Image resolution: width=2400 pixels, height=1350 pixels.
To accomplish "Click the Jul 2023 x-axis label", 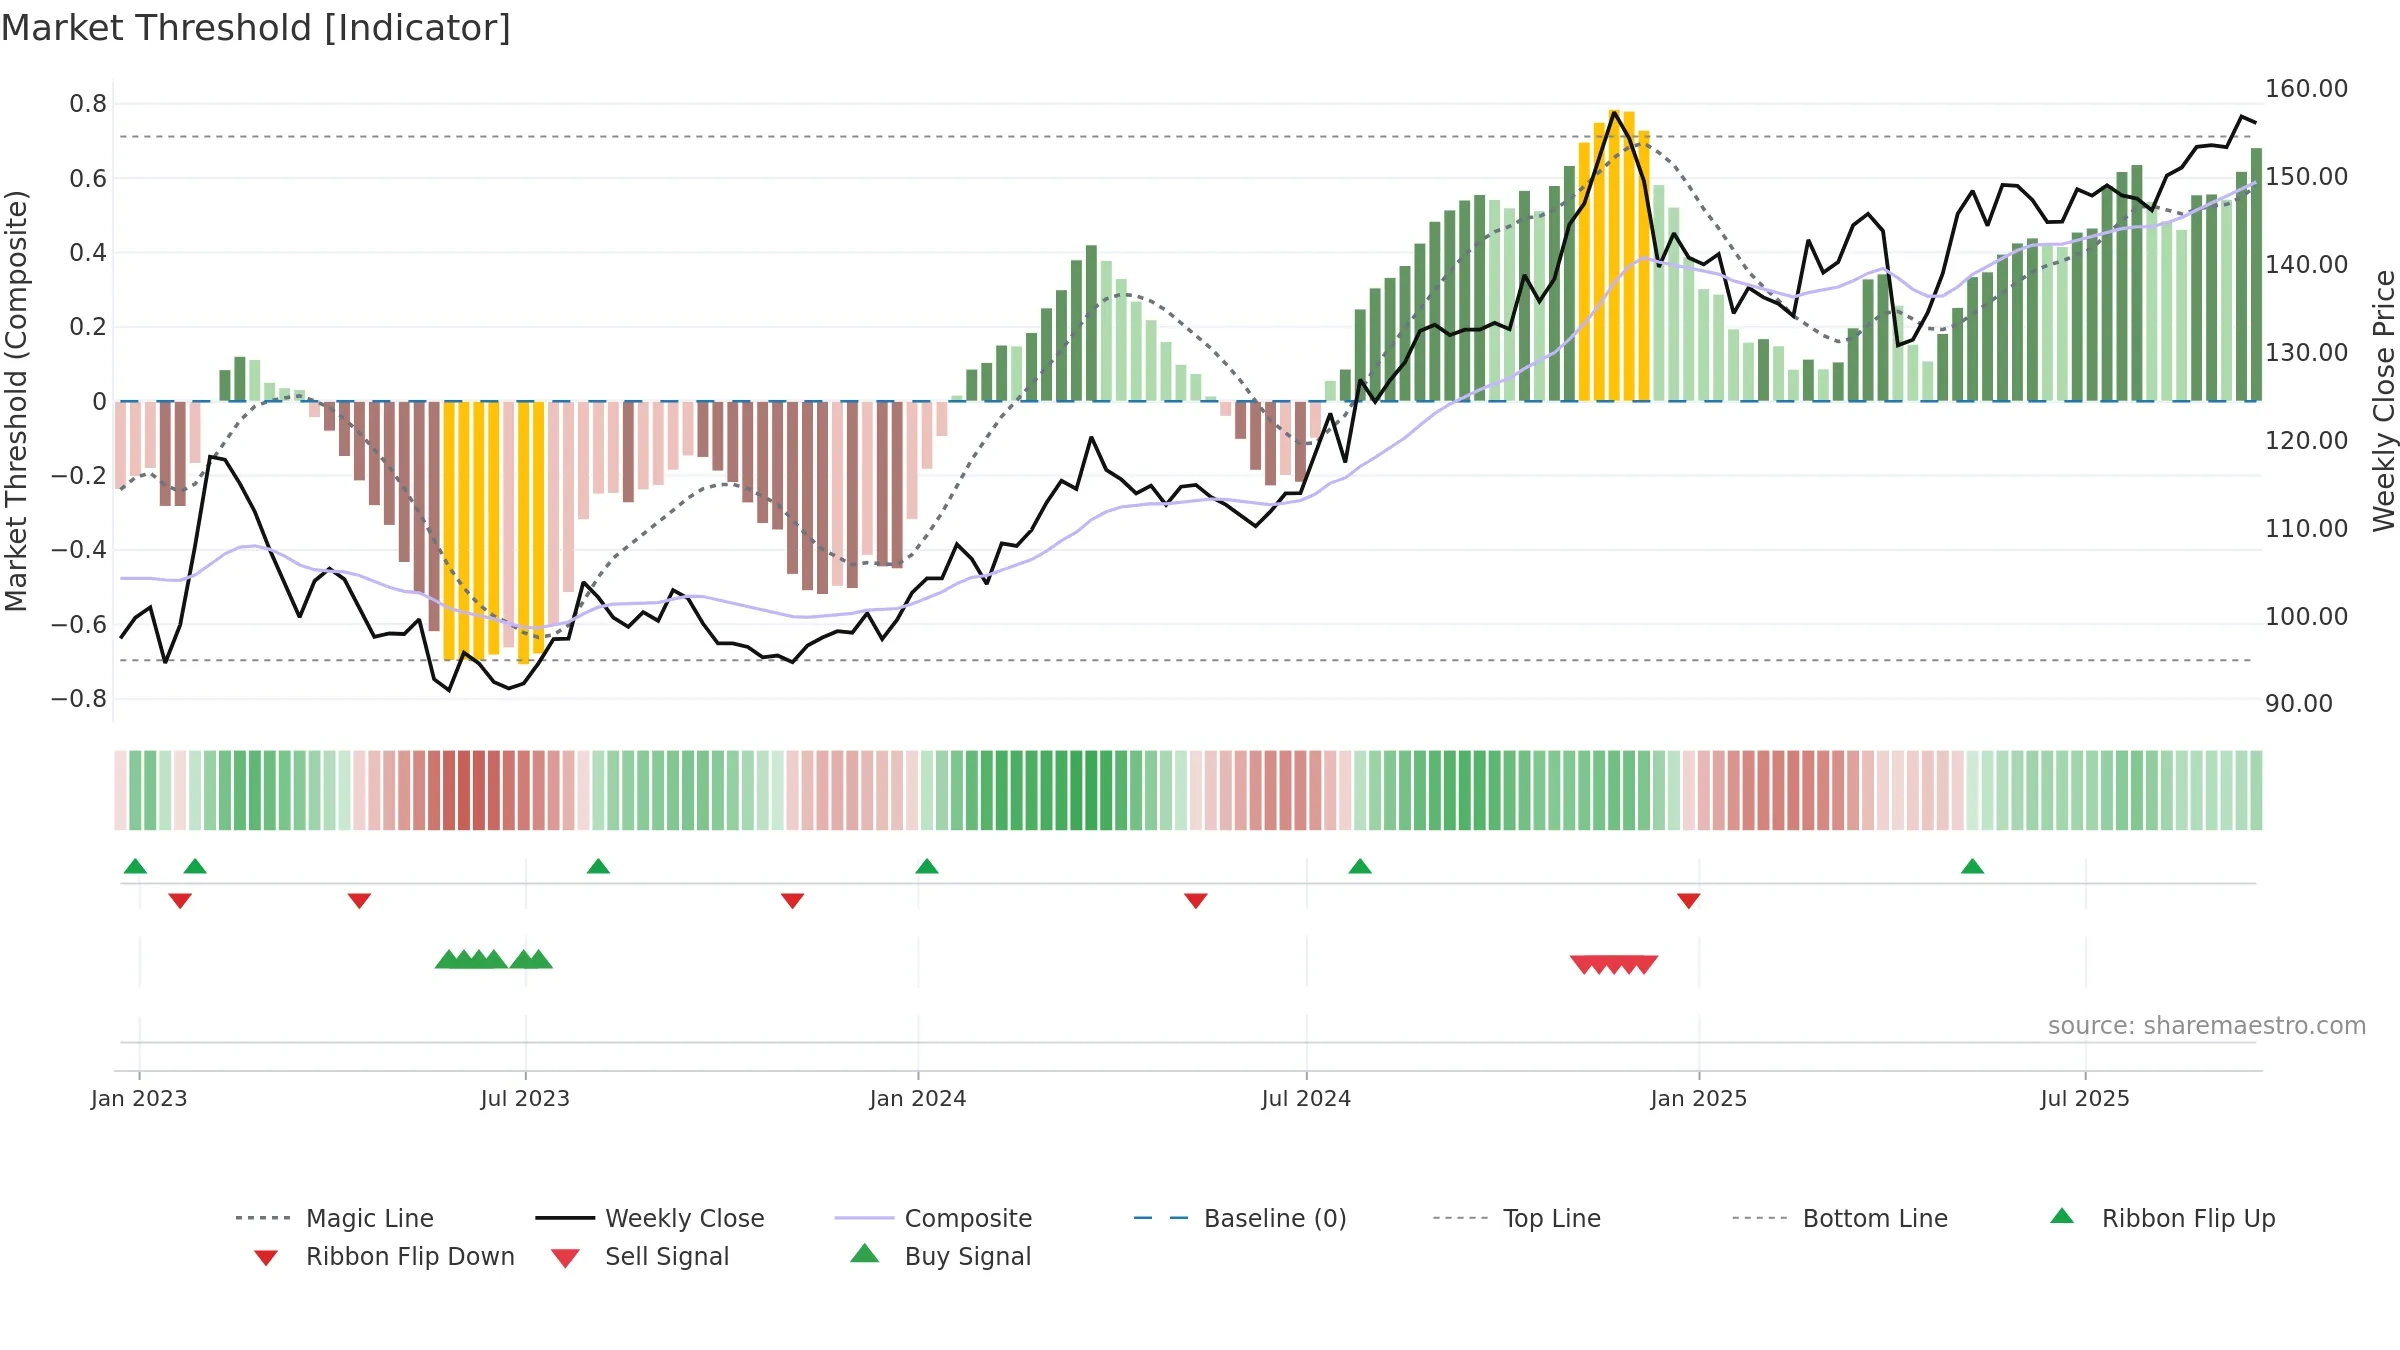I will point(525,1098).
